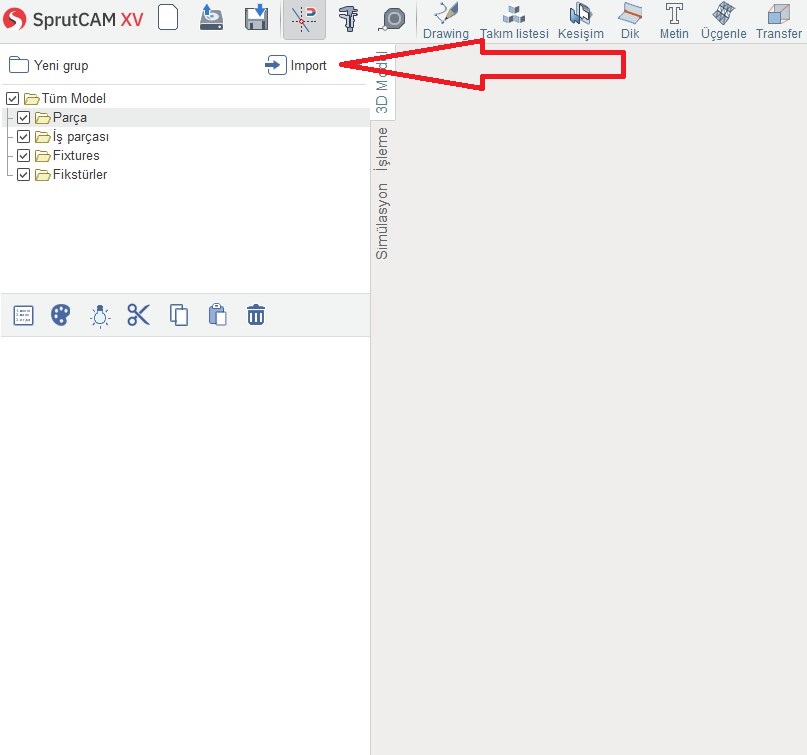
Task: Switch to the İşleme tab
Action: tap(382, 149)
